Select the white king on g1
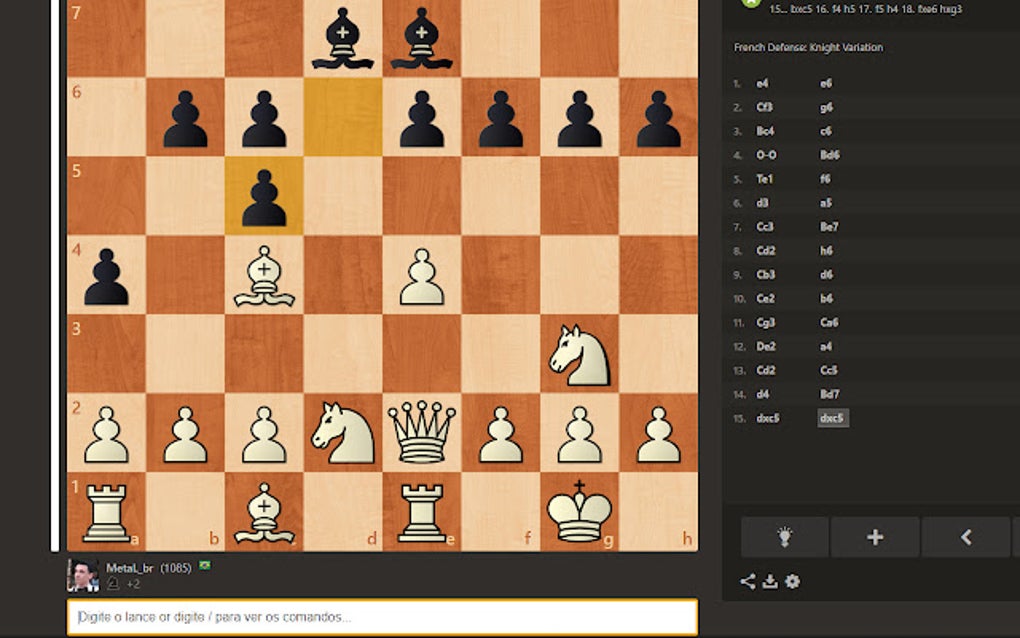The height and width of the screenshot is (638, 1020). 579,511
